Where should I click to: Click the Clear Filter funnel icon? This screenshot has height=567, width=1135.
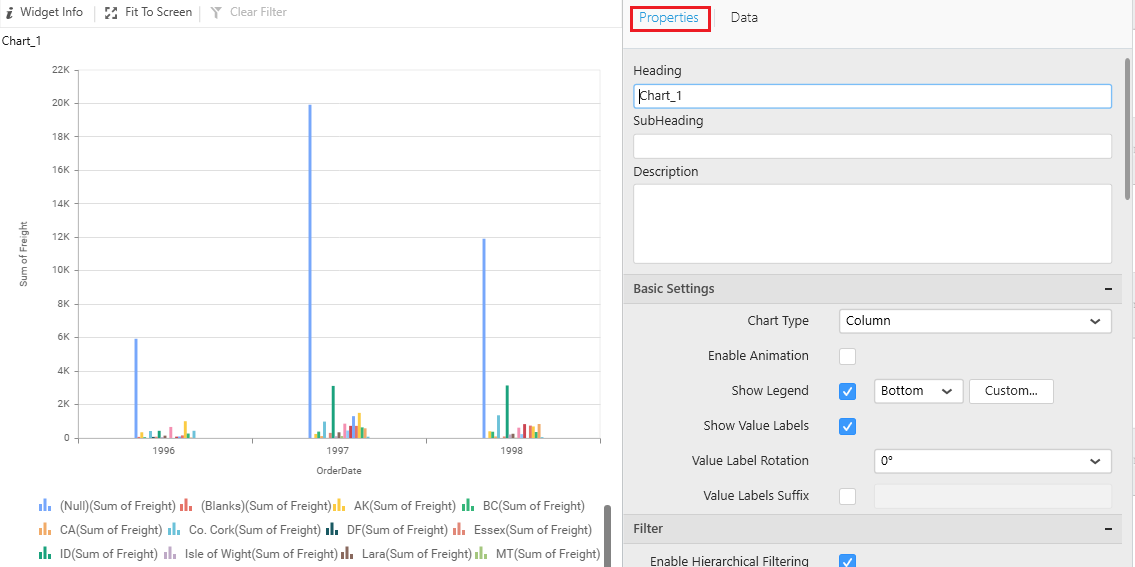pos(216,13)
